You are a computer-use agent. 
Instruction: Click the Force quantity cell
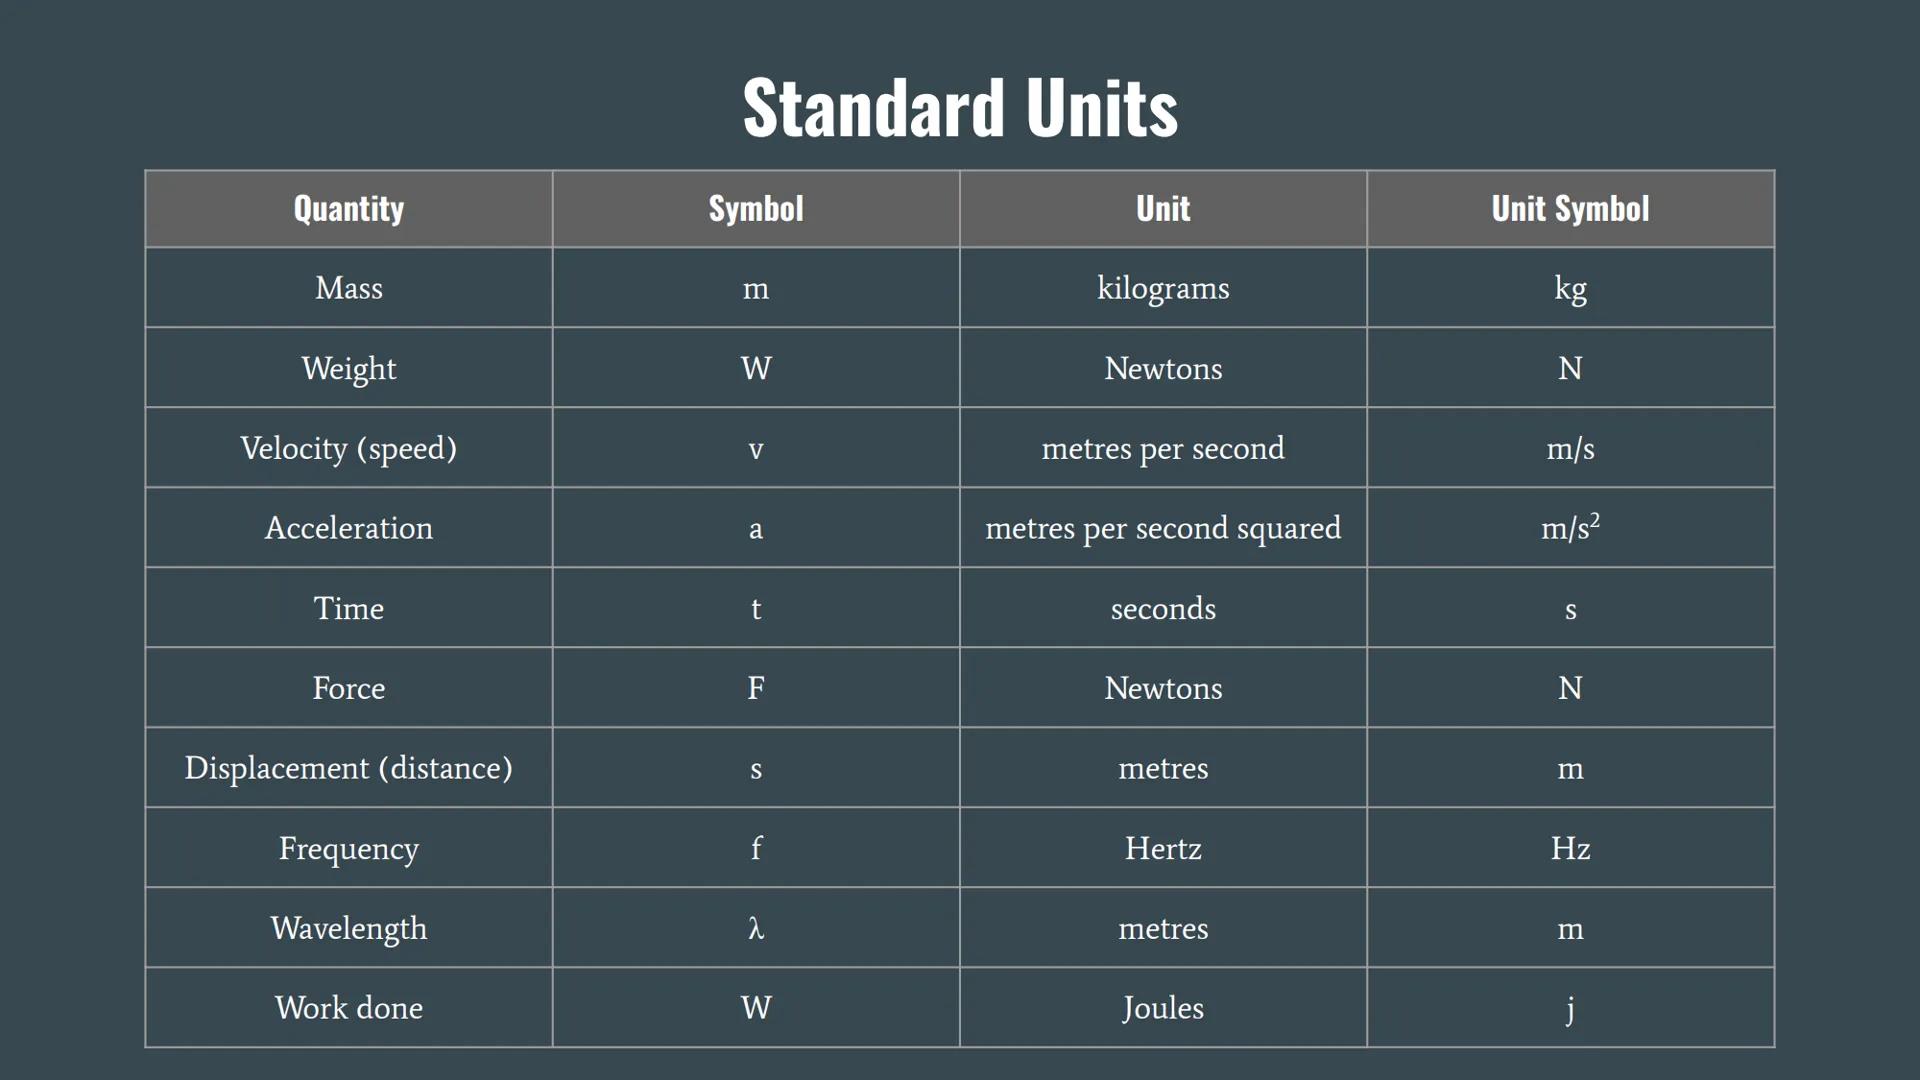pyautogui.click(x=348, y=688)
